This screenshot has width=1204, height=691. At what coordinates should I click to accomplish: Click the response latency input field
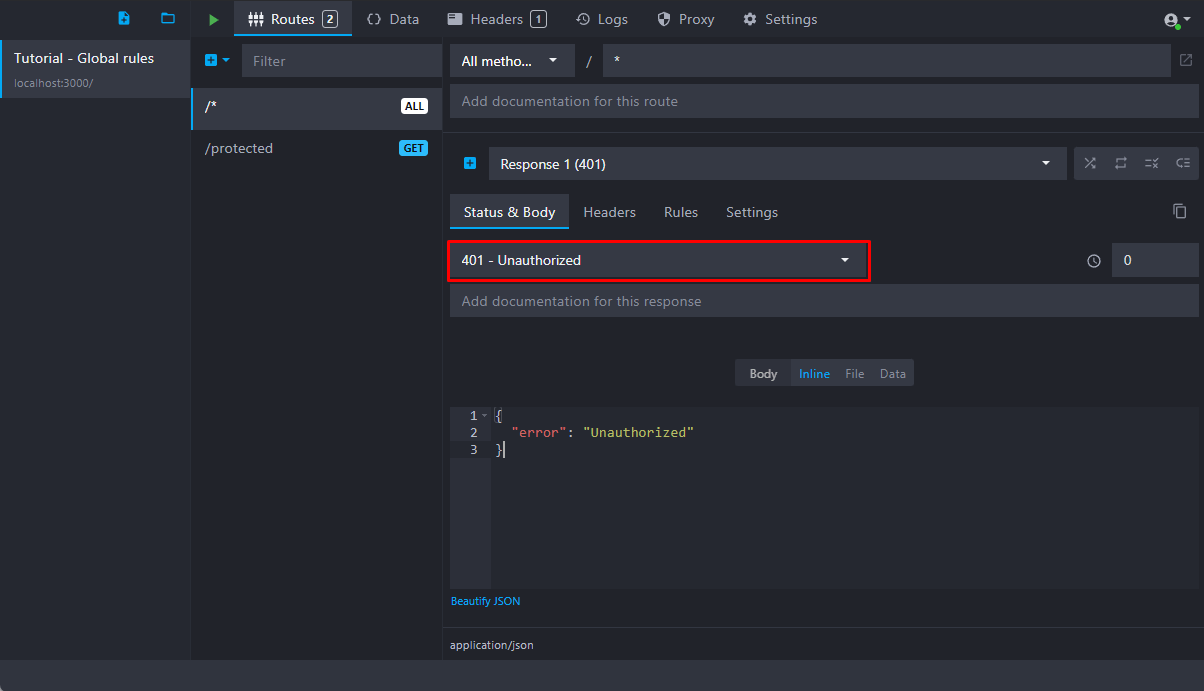[x=1155, y=260]
